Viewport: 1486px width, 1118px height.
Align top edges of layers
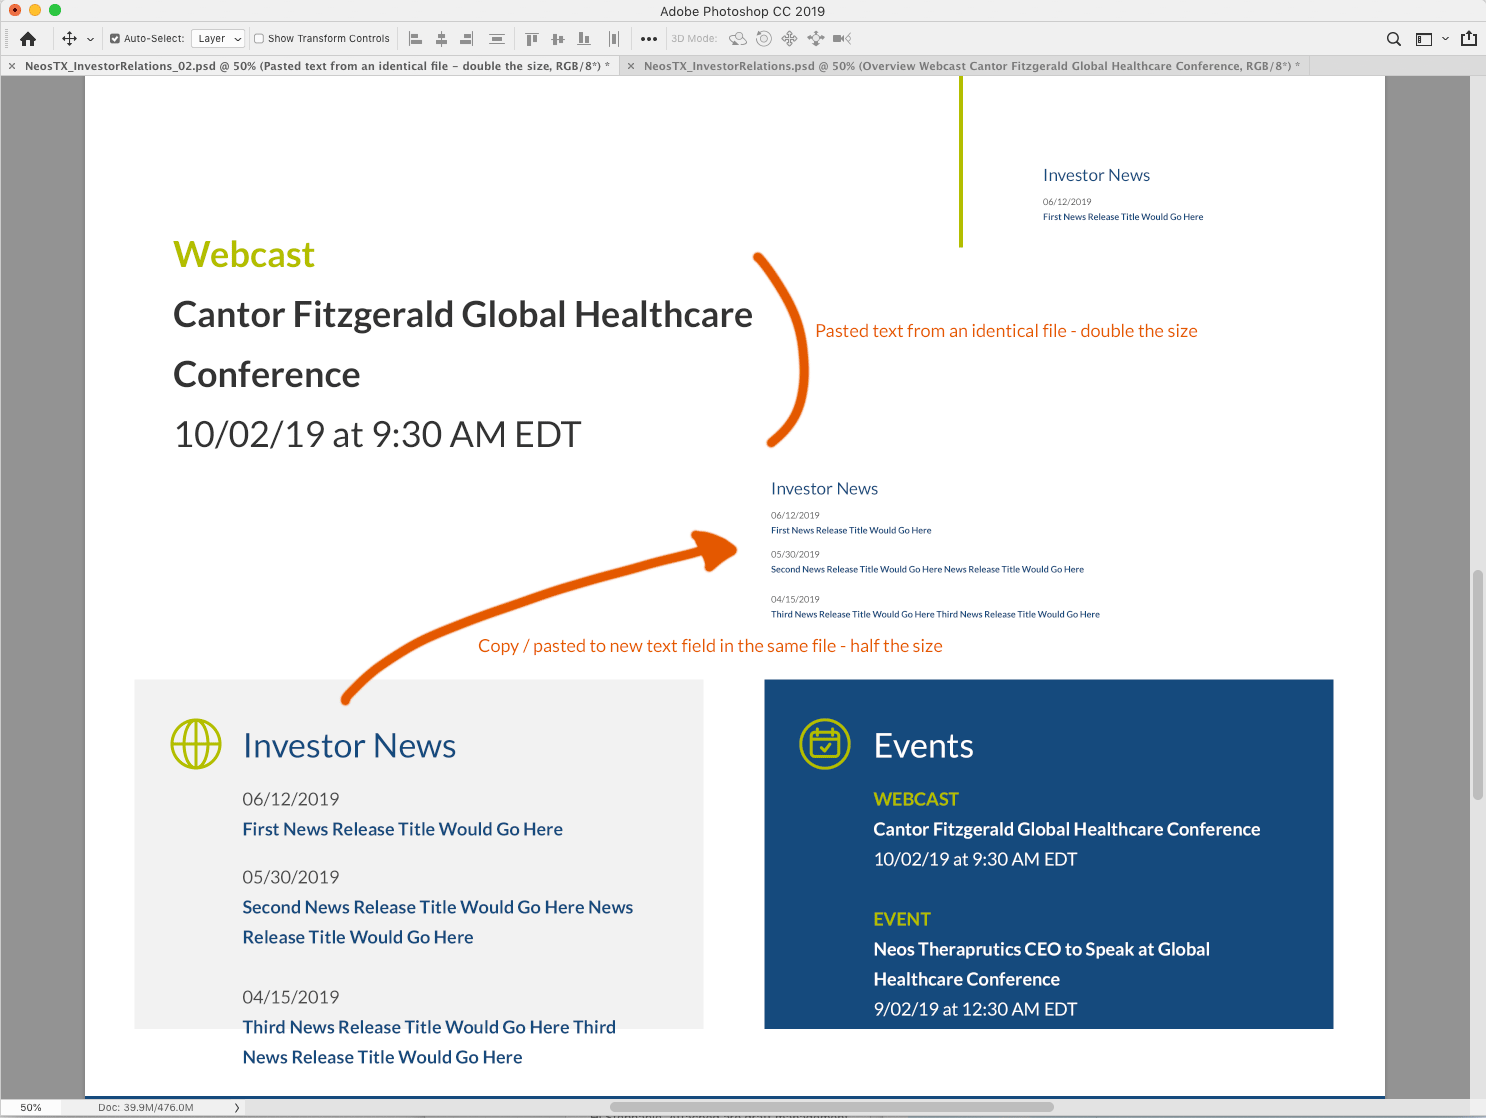tap(532, 39)
